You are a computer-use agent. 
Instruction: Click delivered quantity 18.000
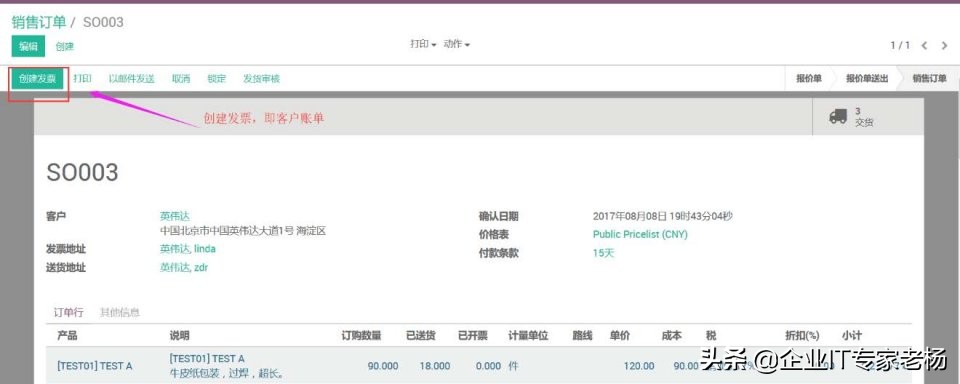(x=435, y=366)
